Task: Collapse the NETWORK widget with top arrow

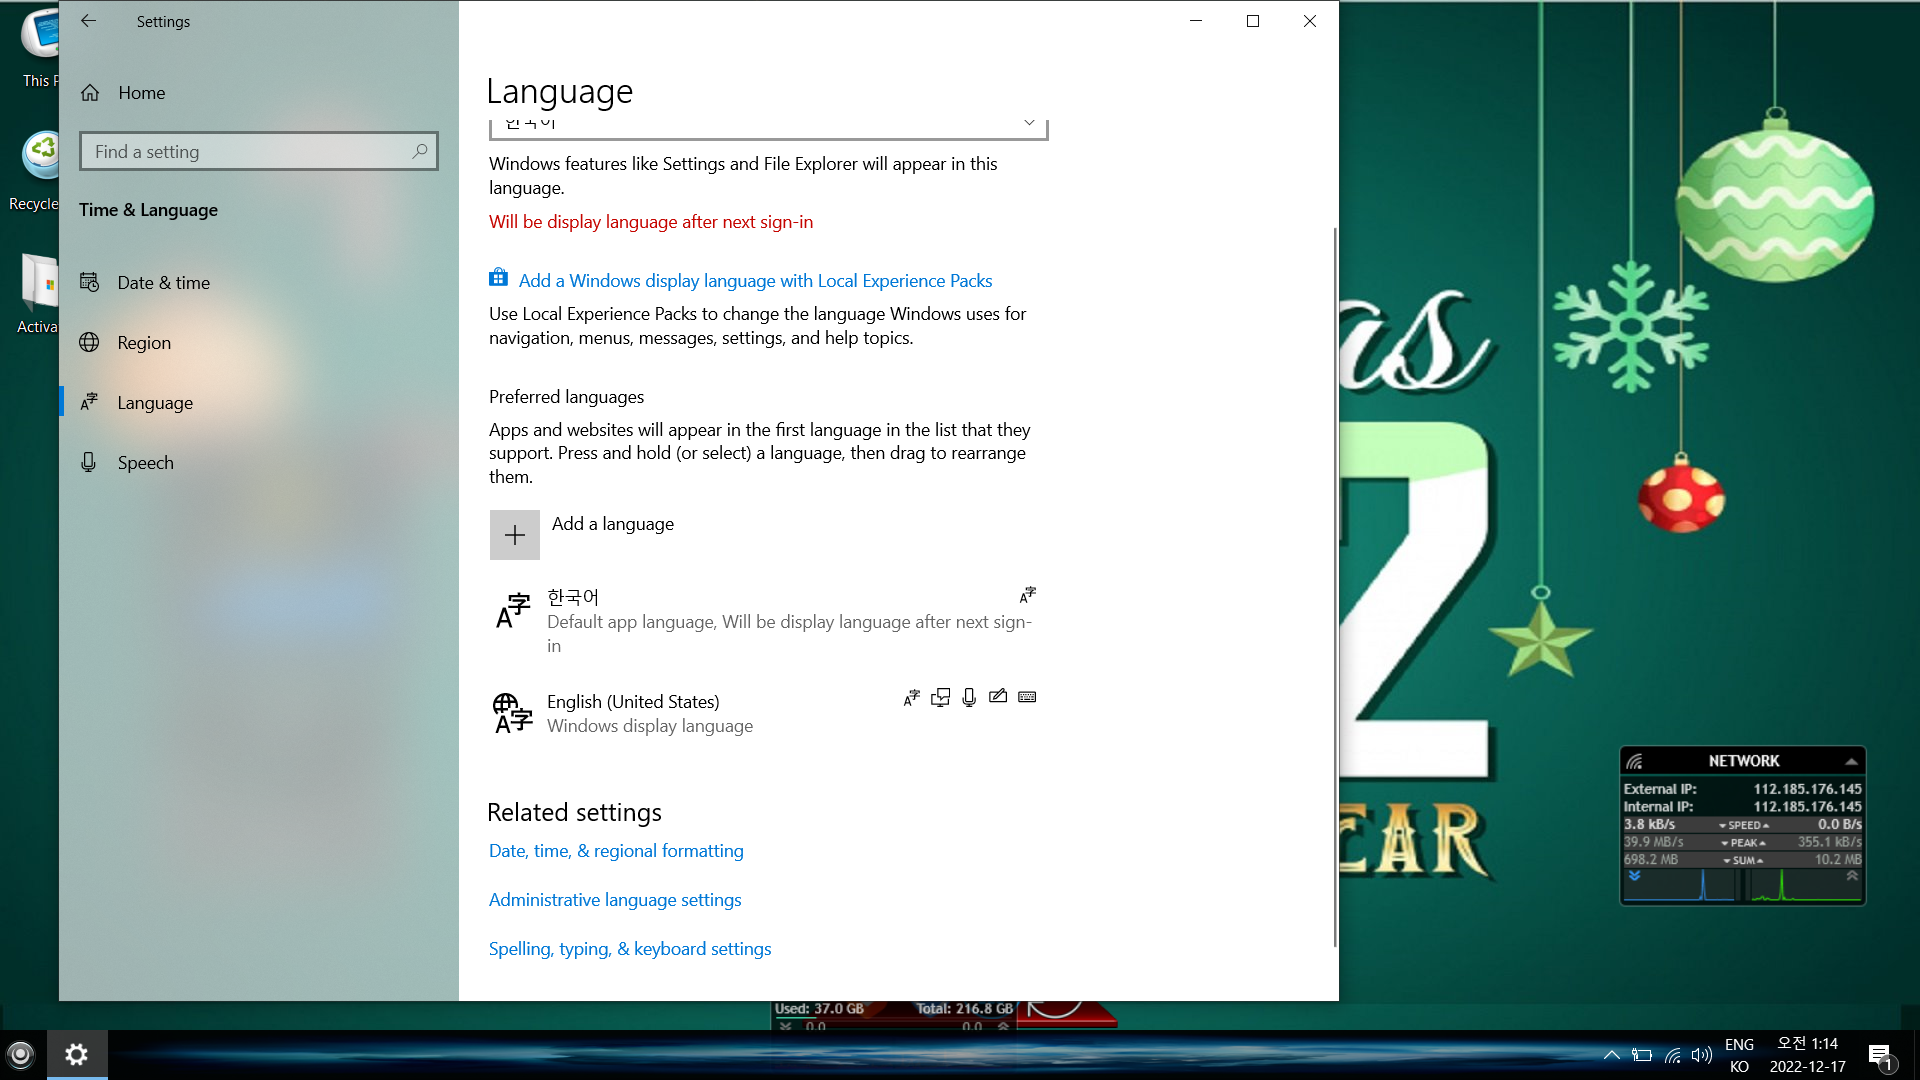Action: (x=1851, y=761)
